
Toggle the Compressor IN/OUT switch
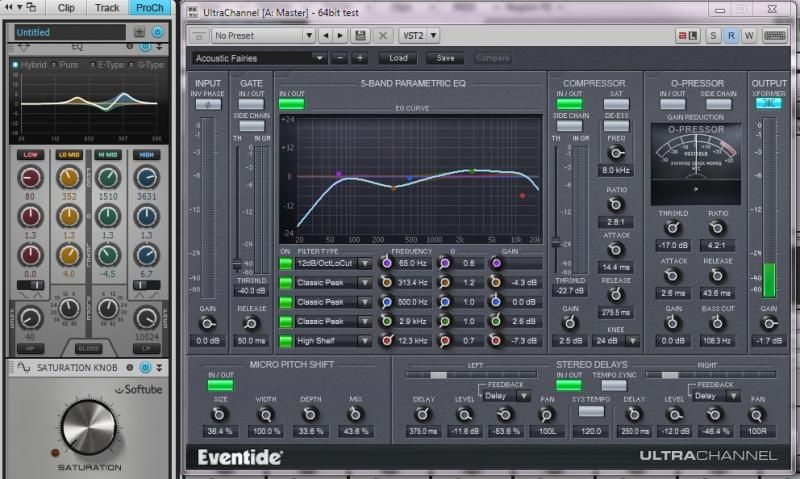(569, 104)
